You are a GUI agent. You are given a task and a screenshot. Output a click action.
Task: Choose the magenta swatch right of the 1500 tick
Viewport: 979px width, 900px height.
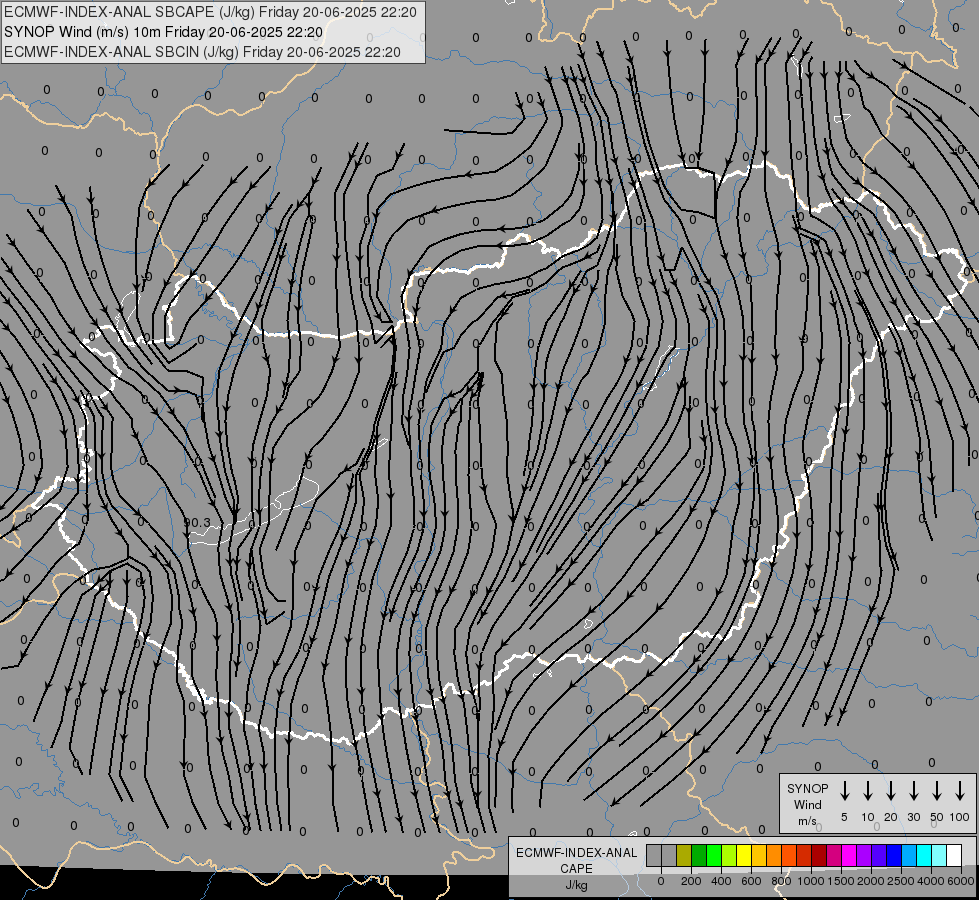849,855
